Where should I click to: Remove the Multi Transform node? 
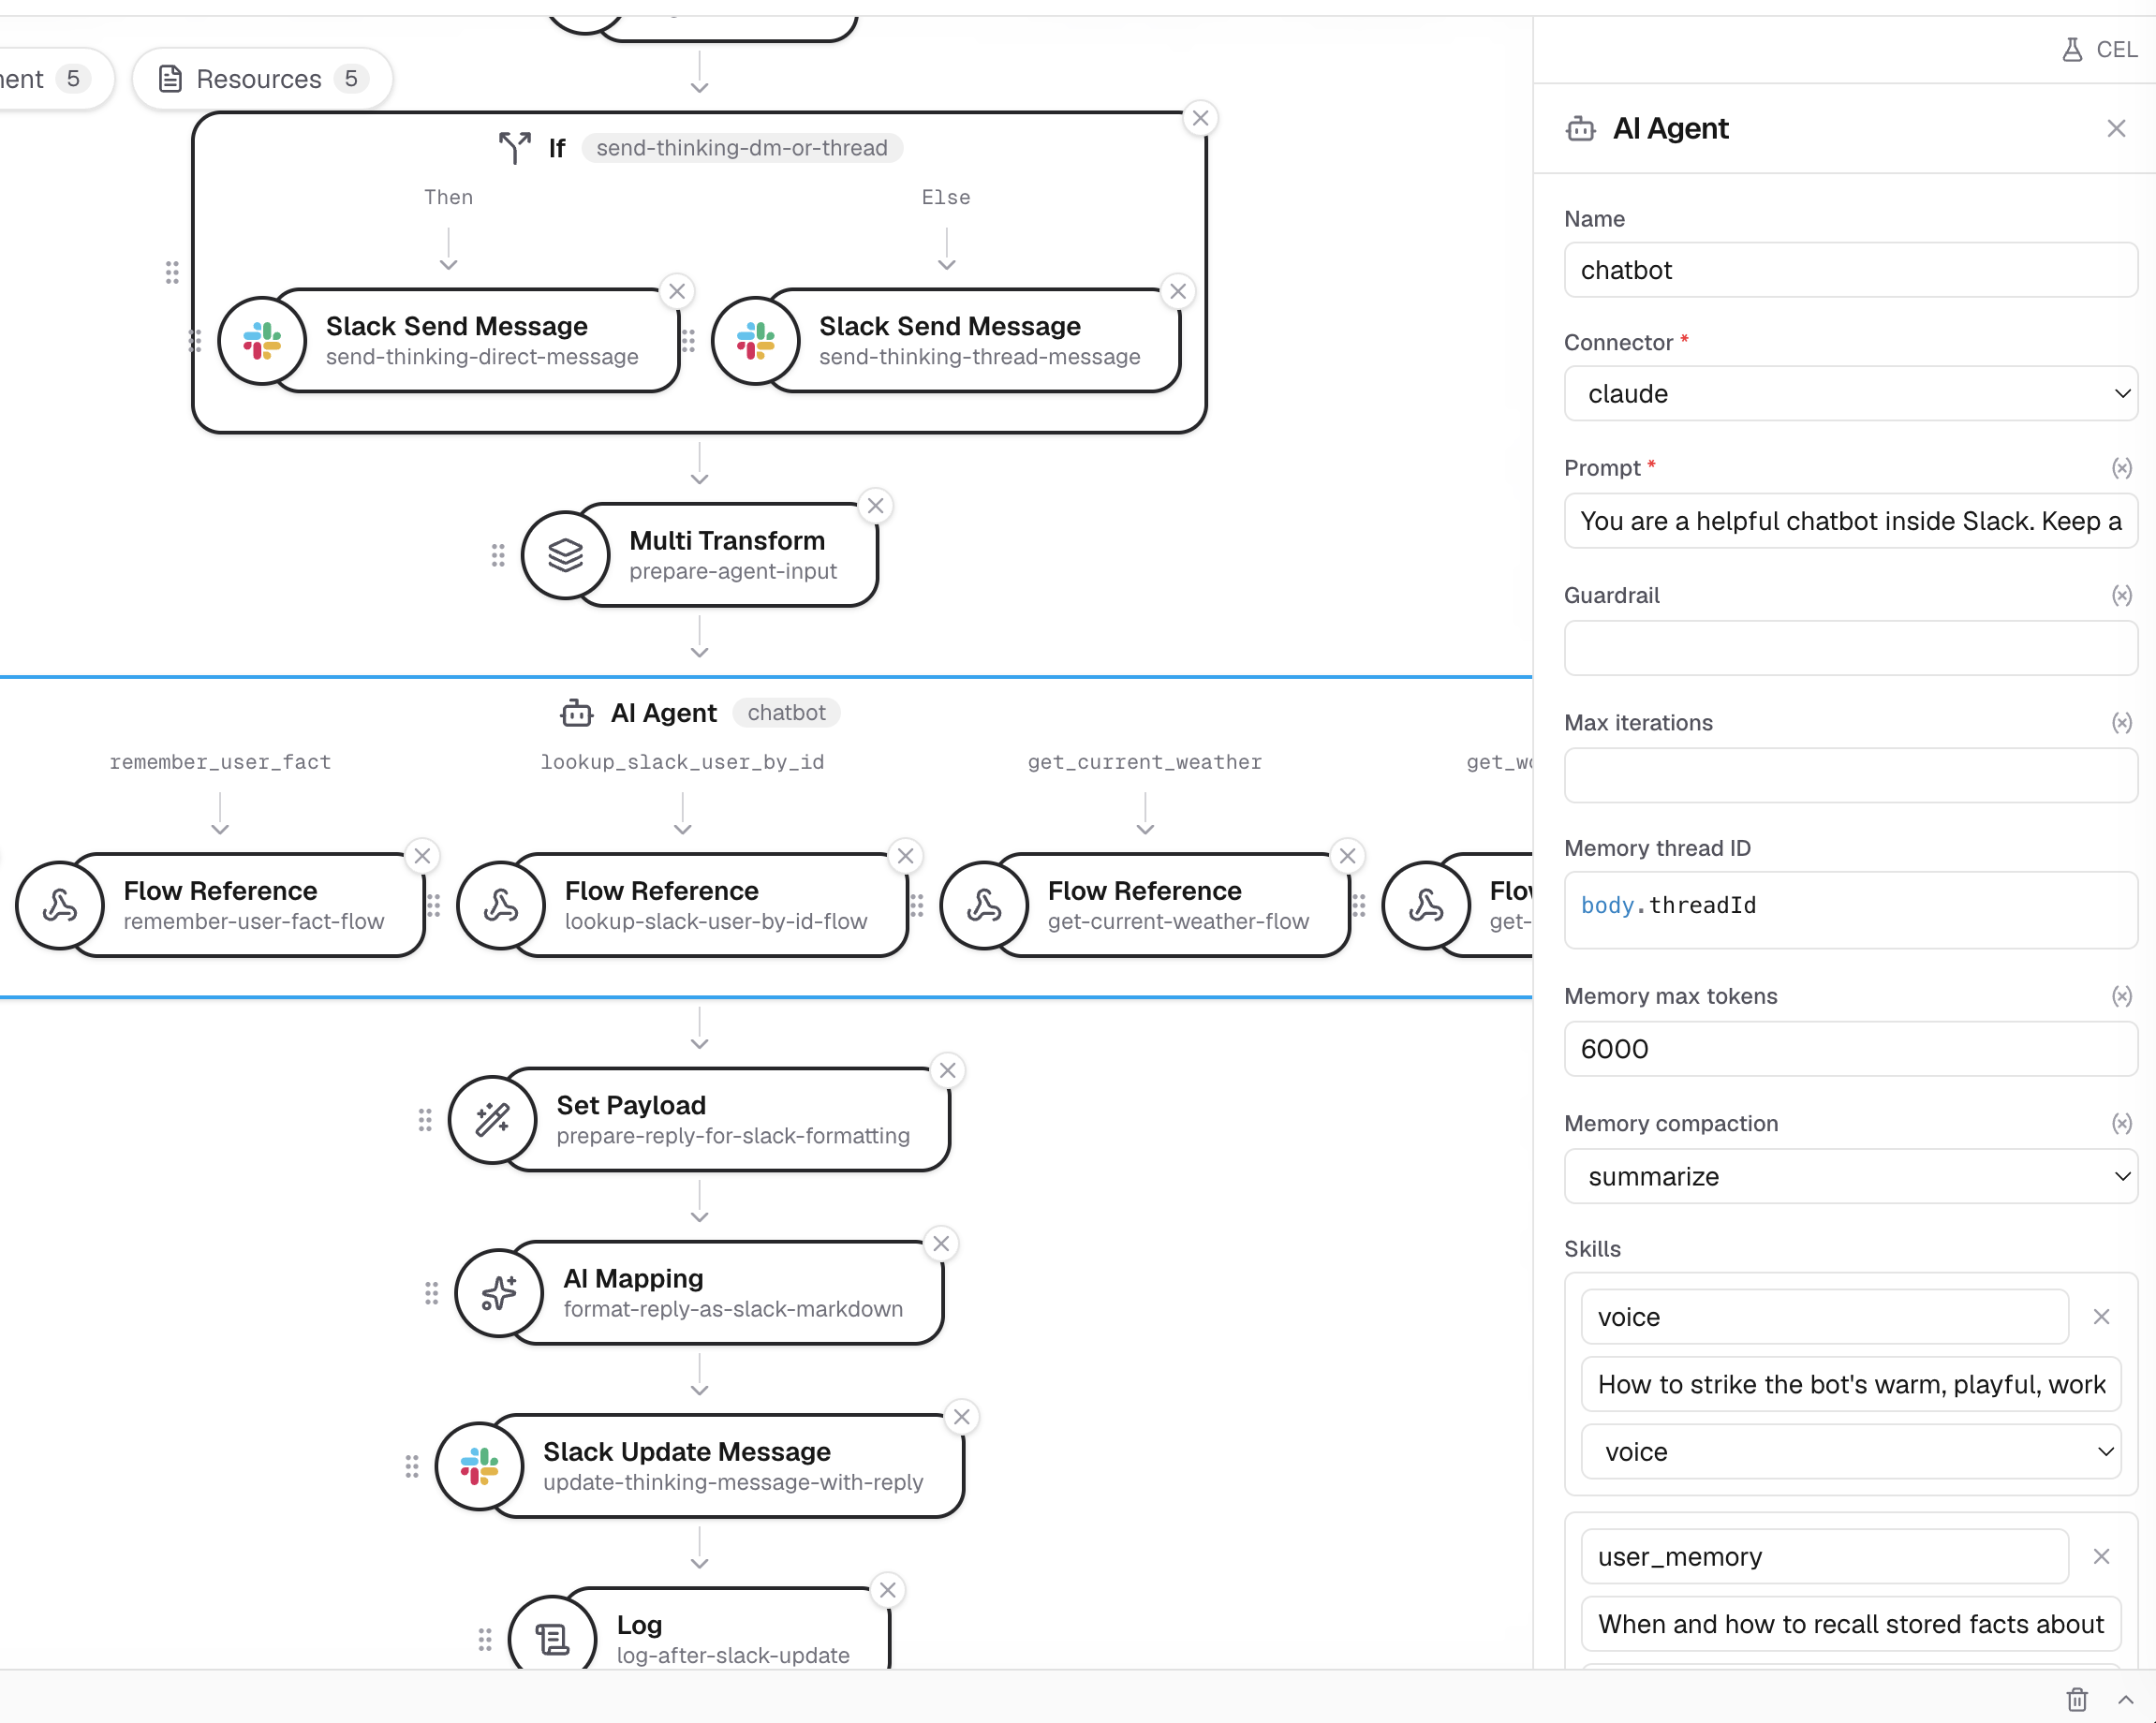[875, 506]
